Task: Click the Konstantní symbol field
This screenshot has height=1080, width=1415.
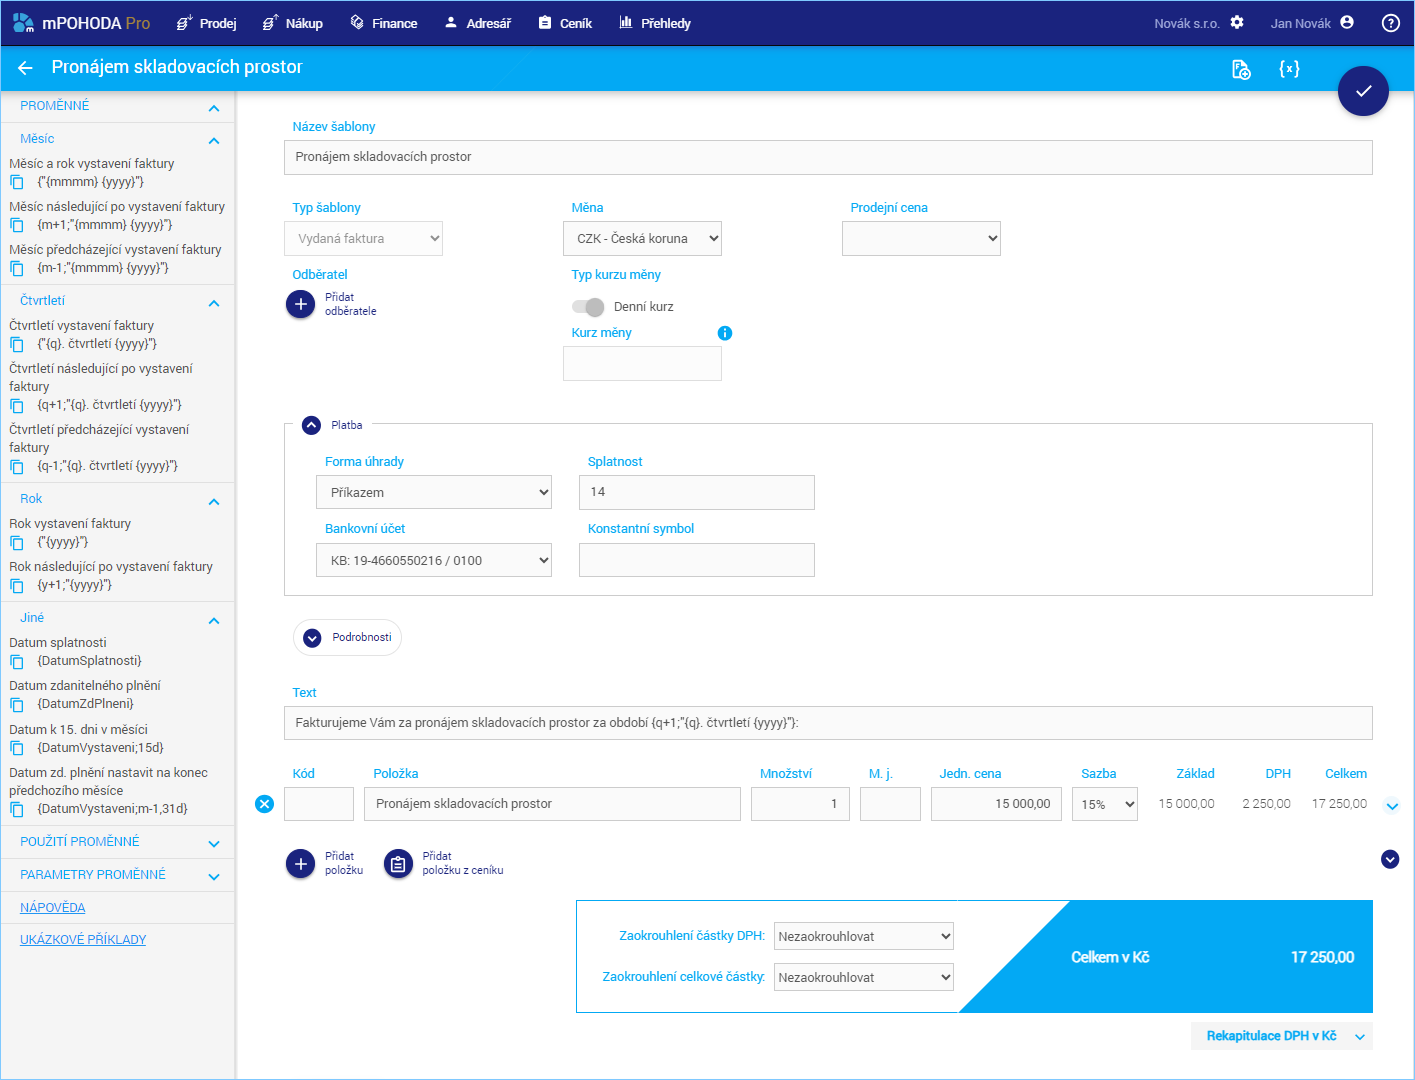Action: point(697,560)
